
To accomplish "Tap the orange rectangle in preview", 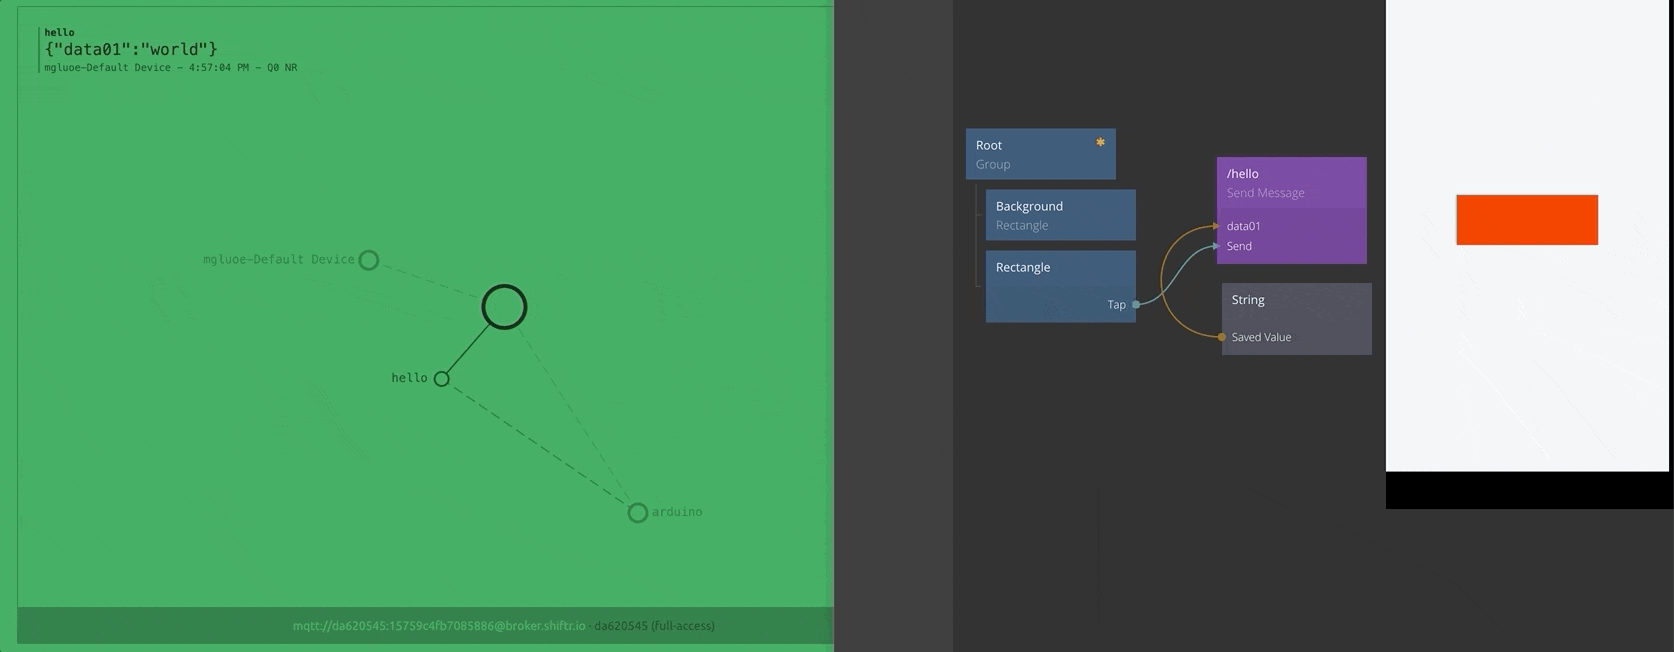I will coord(1526,220).
